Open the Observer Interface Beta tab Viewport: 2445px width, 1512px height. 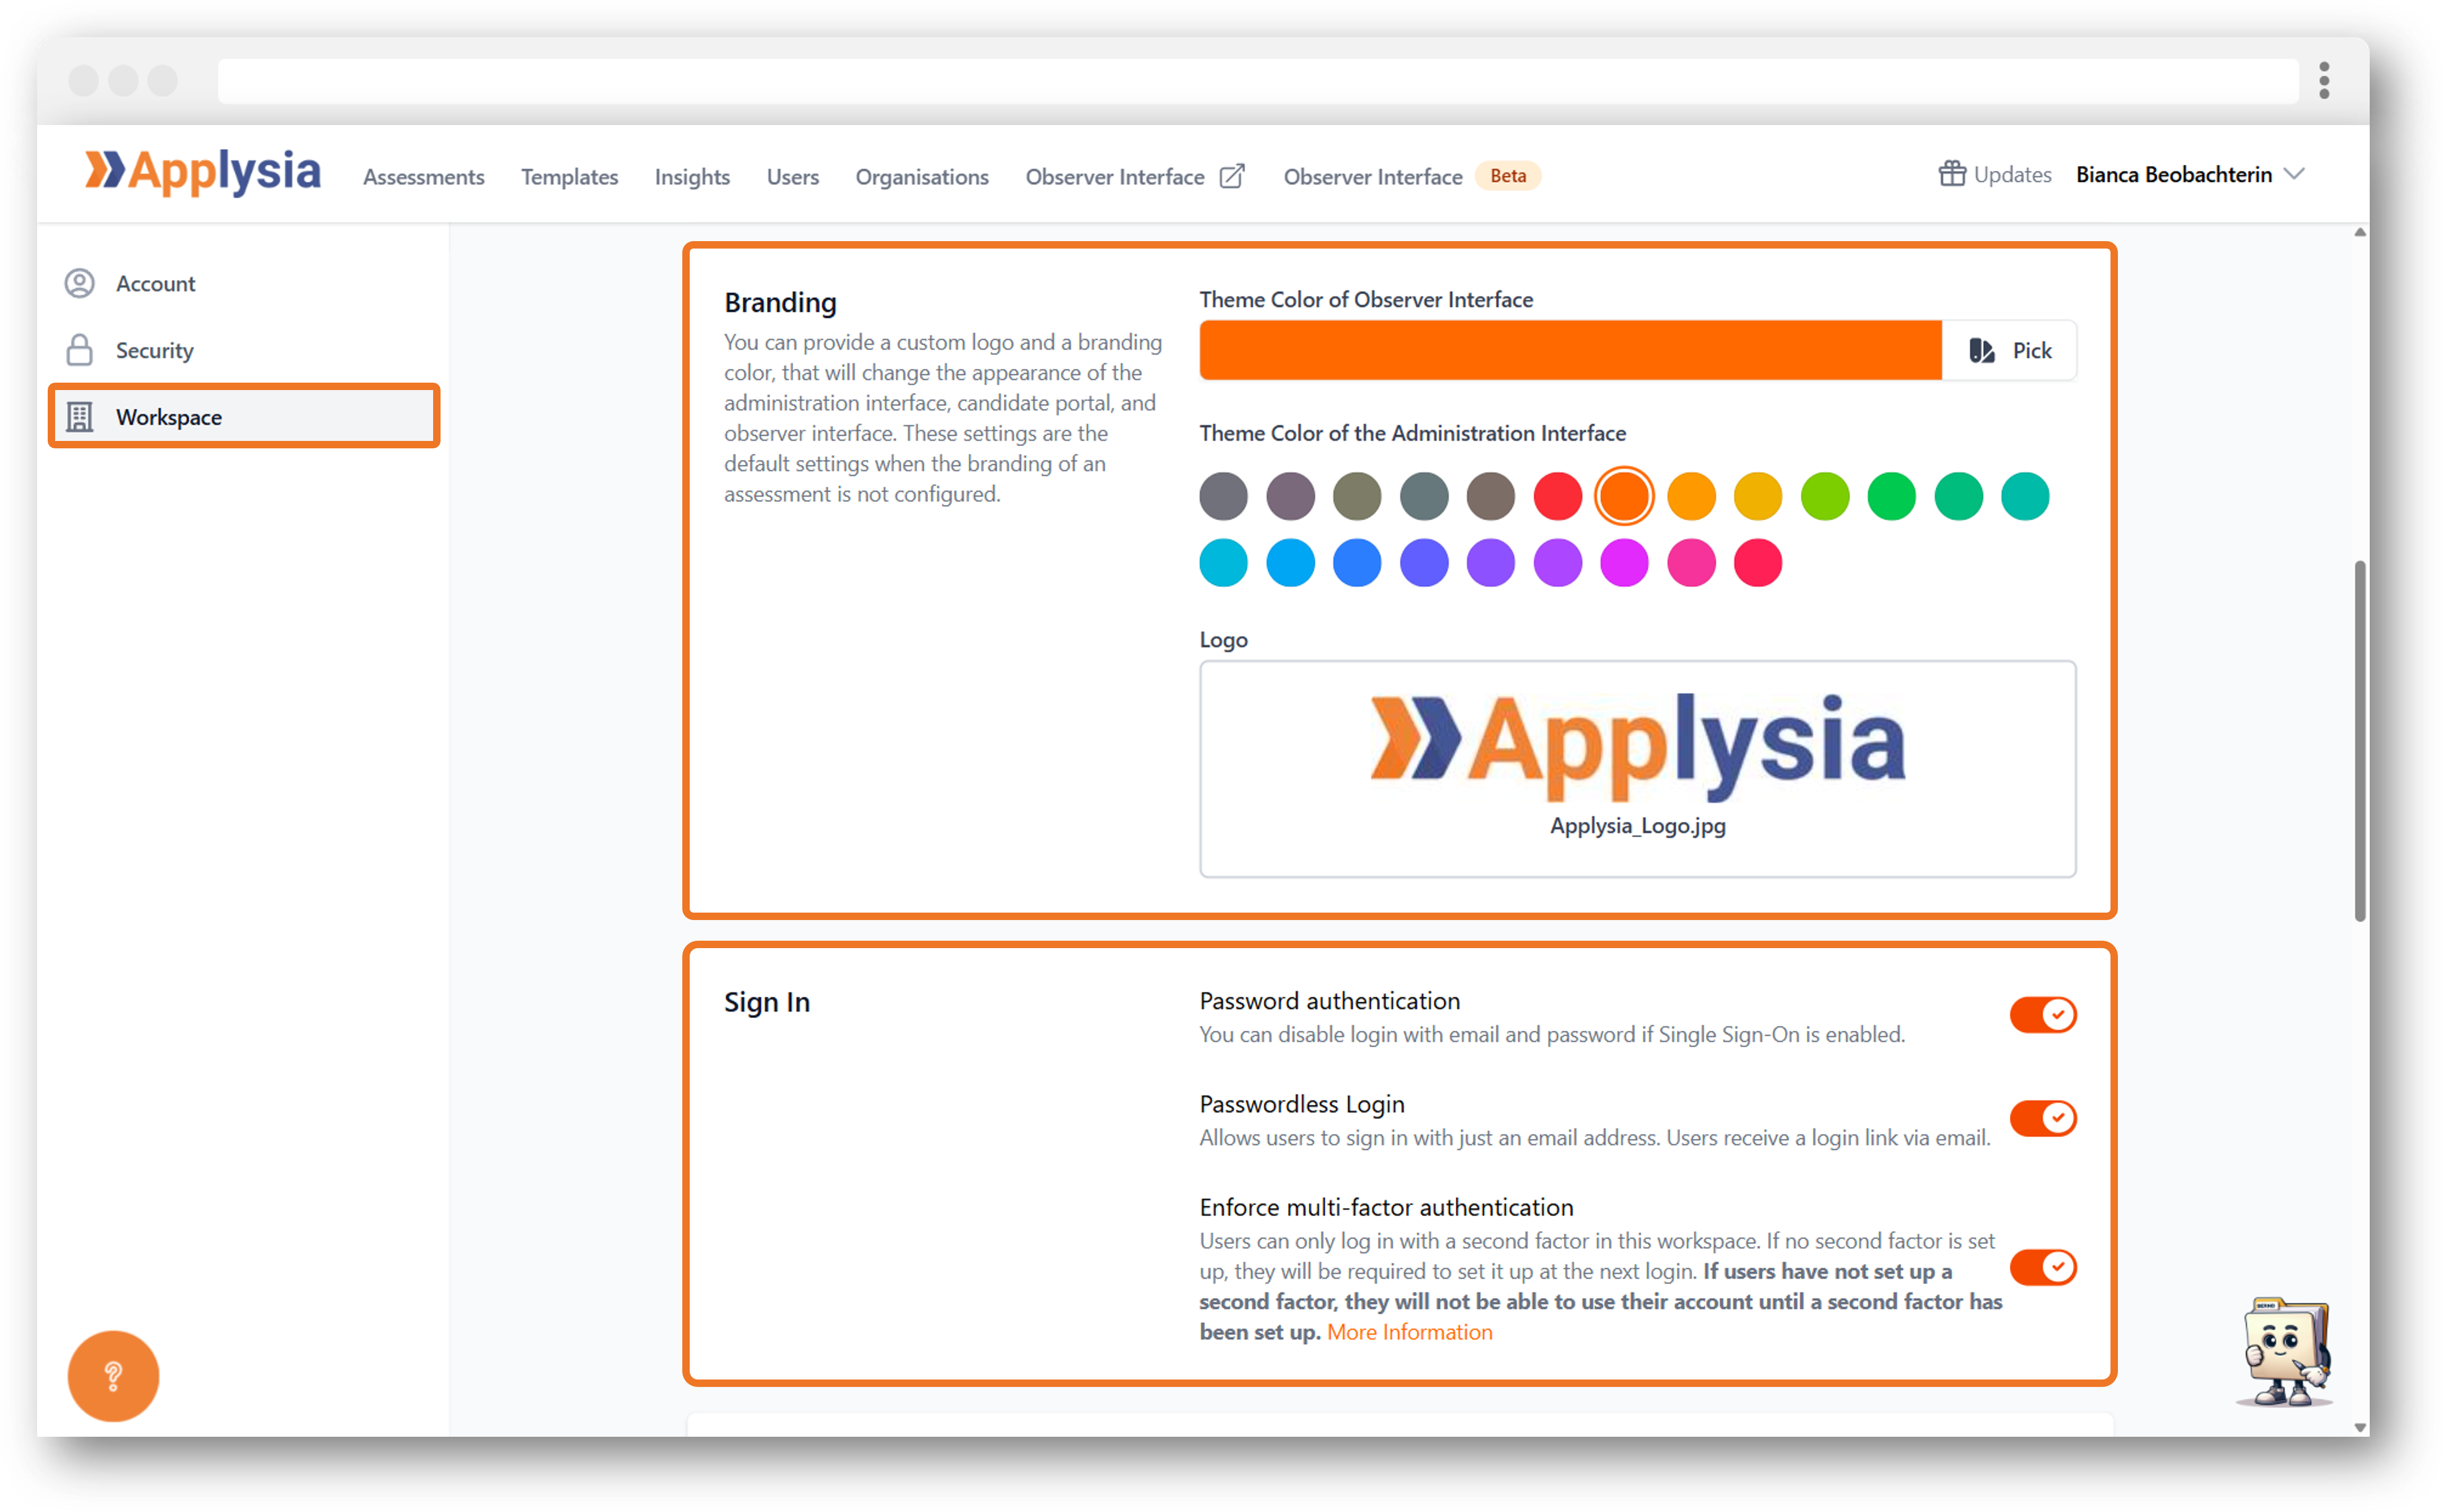pos(1411,176)
